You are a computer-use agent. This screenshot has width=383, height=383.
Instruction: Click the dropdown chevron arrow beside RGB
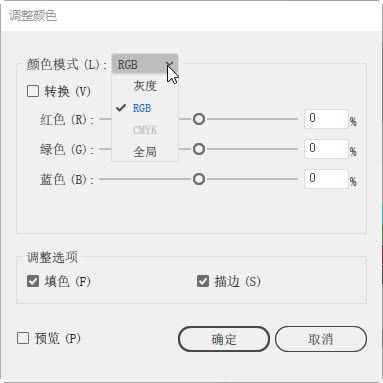point(170,64)
